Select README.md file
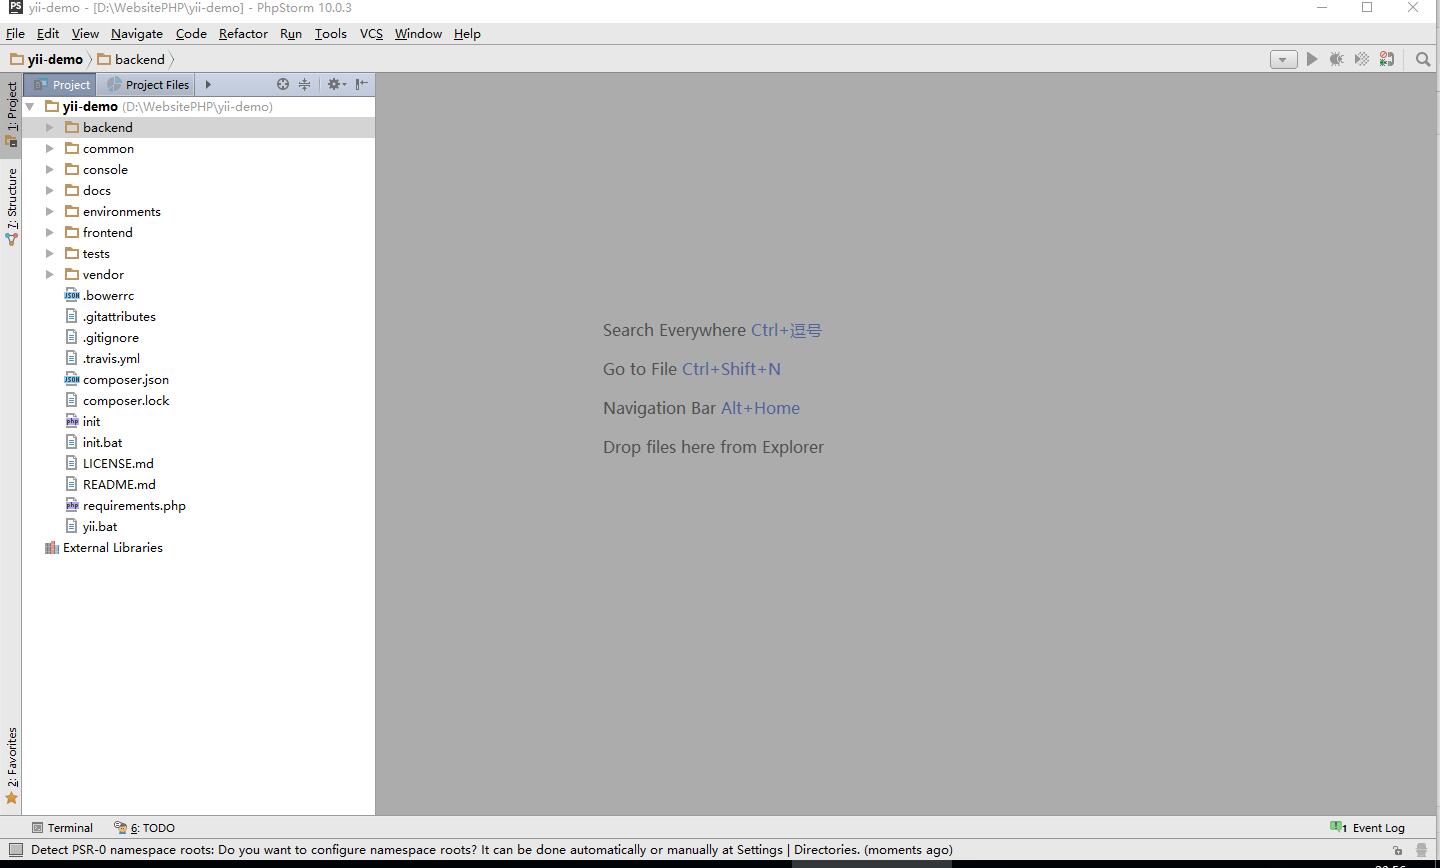 pyautogui.click(x=119, y=484)
